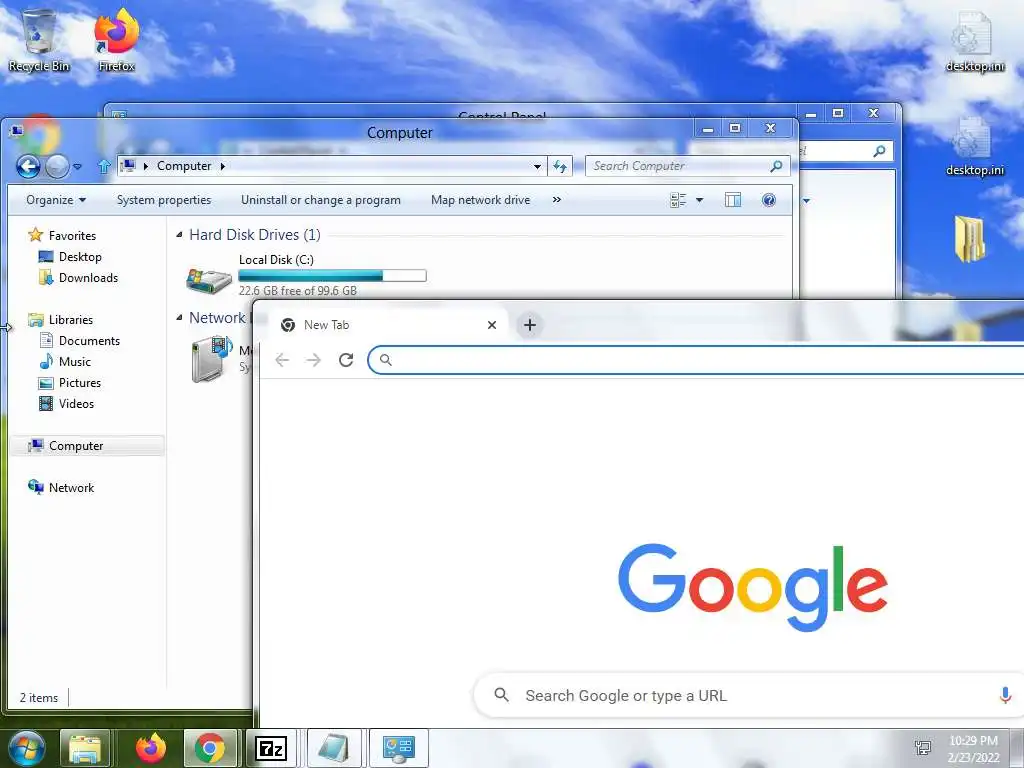
Task: Click Chrome's back arrow
Action: [x=282, y=360]
